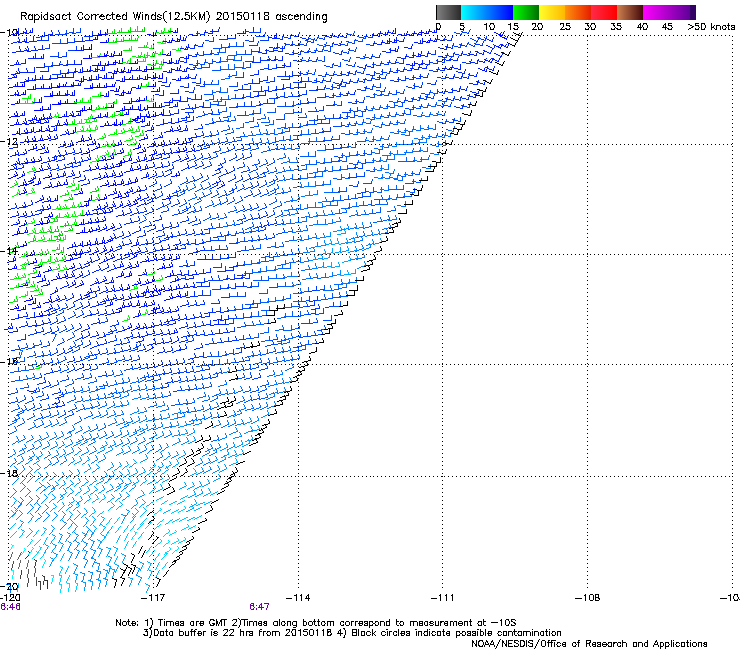Click the cyan-blue 5-15 knots color band
Screen dimensions: 740x650
click(x=487, y=12)
